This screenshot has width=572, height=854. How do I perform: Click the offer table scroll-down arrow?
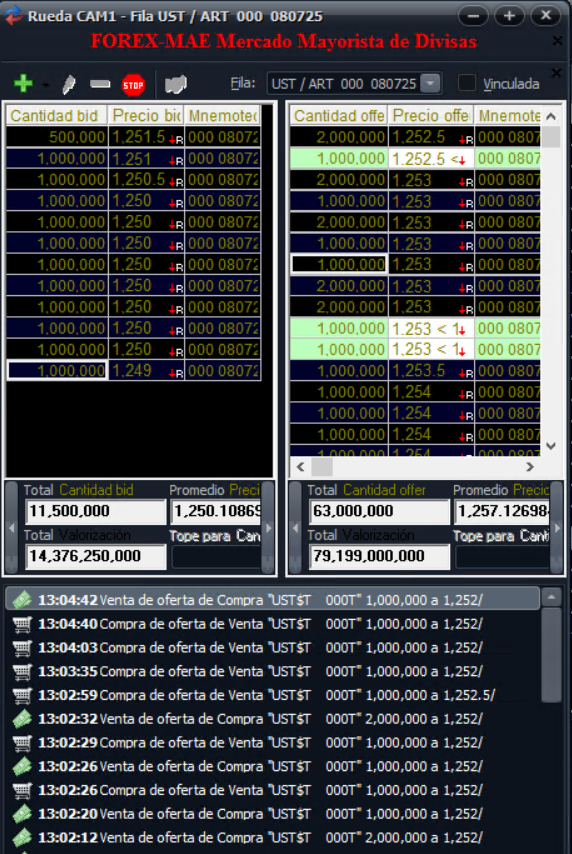(x=551, y=446)
